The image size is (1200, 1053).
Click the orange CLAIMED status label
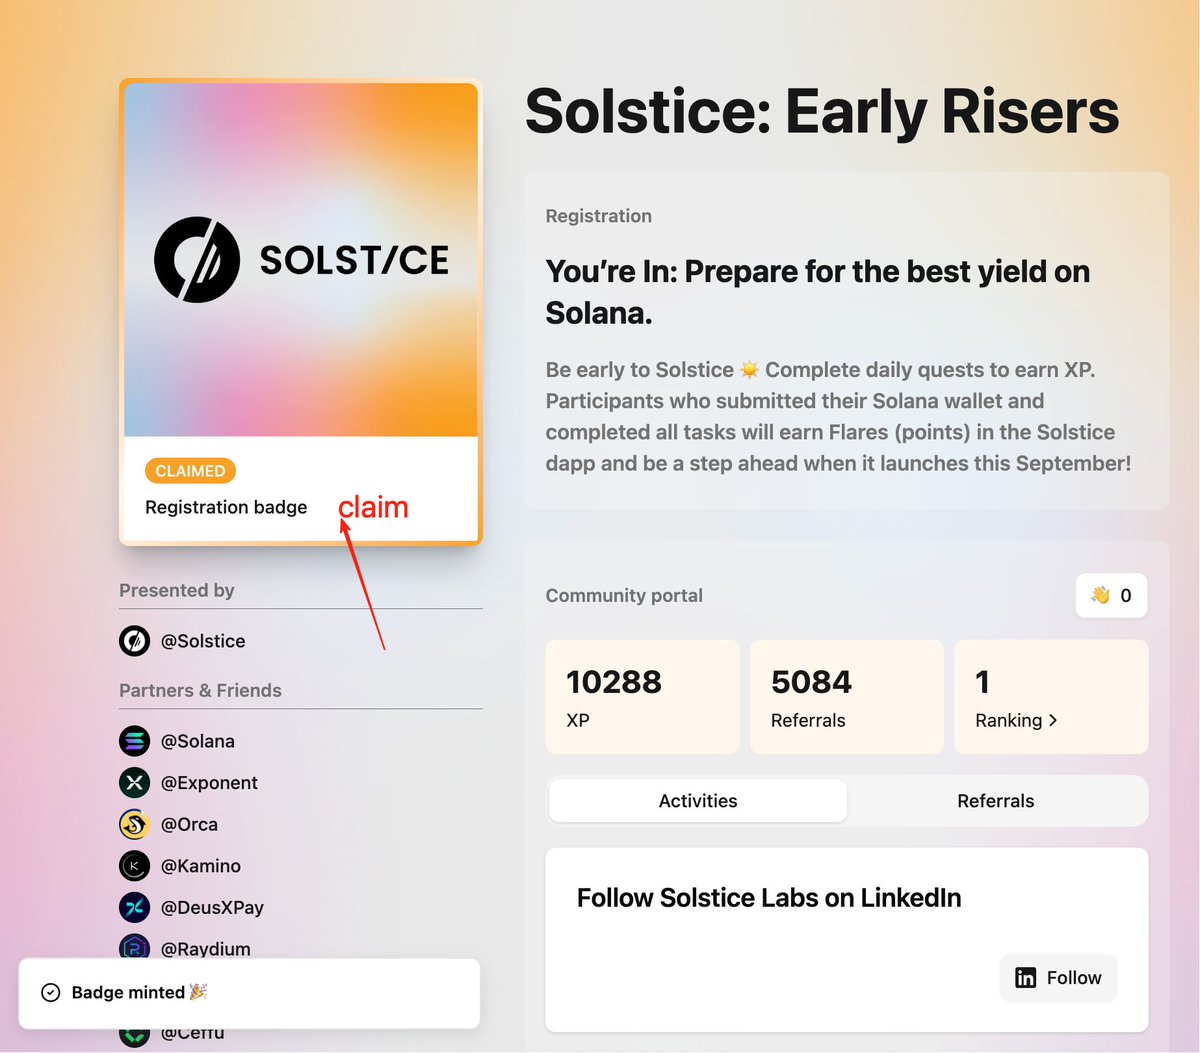tap(190, 471)
